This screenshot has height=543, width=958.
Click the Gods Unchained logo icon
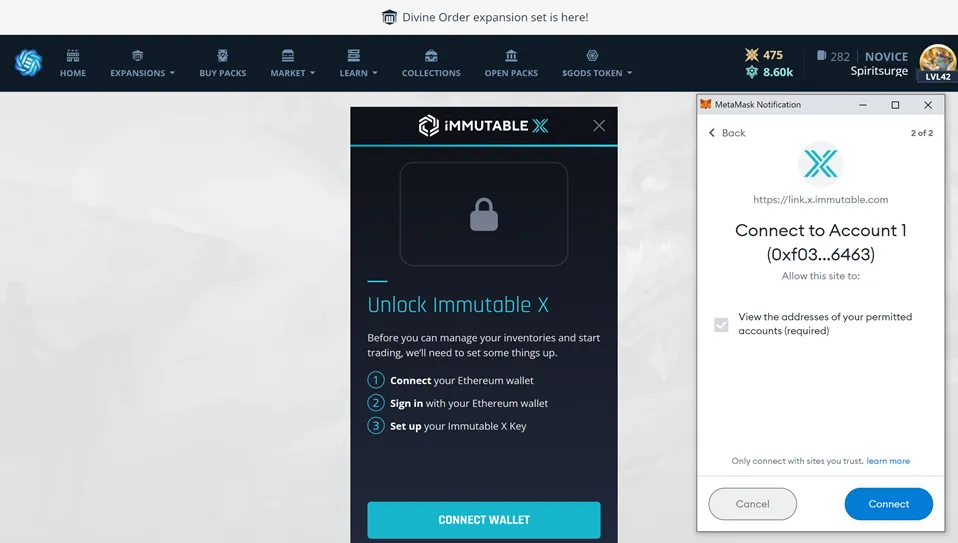click(x=28, y=63)
